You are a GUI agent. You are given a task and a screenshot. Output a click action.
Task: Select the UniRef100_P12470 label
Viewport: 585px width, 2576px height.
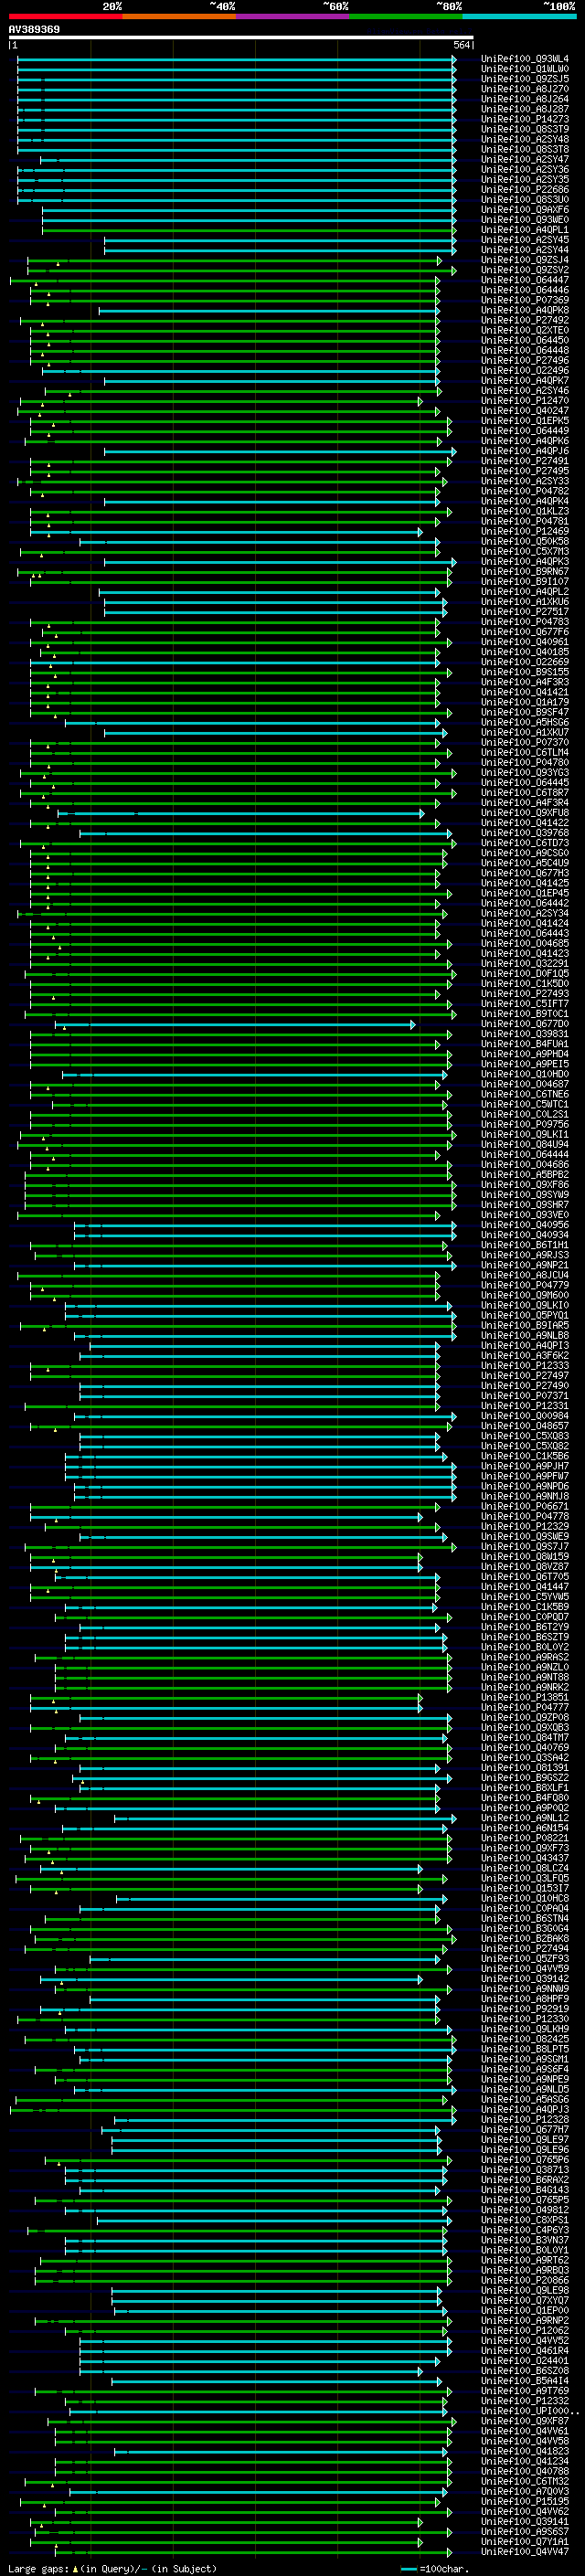[525, 401]
